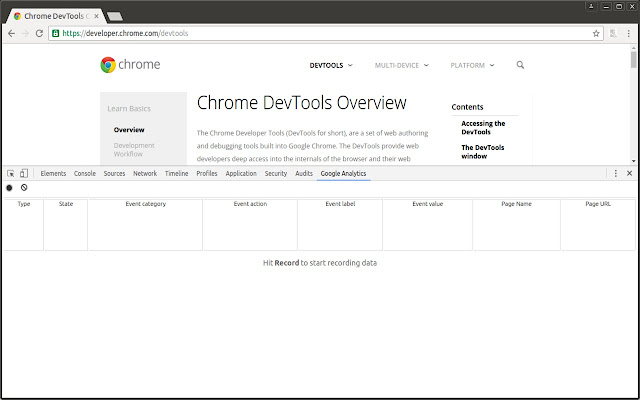Open the Chrome three-dot menu

(629, 33)
